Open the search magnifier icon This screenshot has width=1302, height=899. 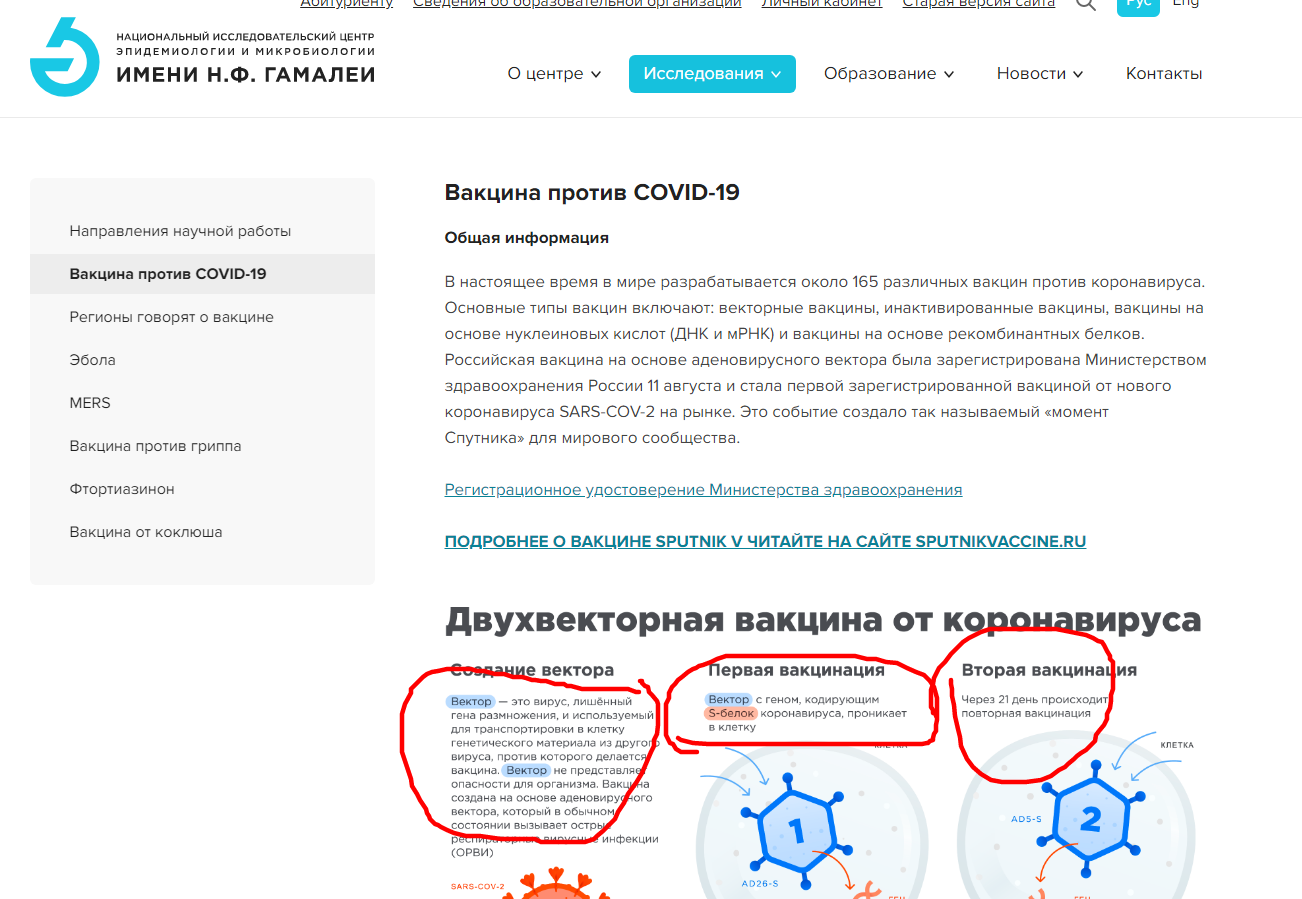1086,5
